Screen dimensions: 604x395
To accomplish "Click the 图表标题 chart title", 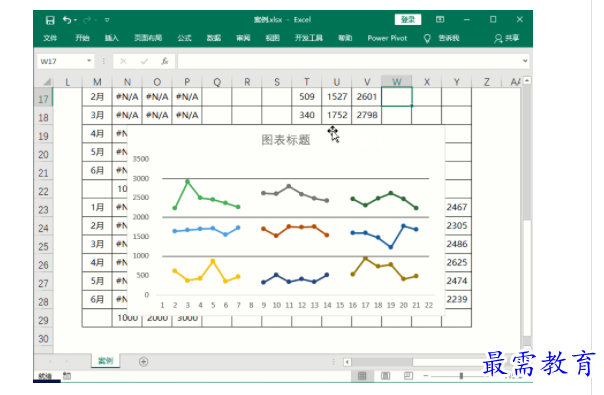I will [285, 140].
